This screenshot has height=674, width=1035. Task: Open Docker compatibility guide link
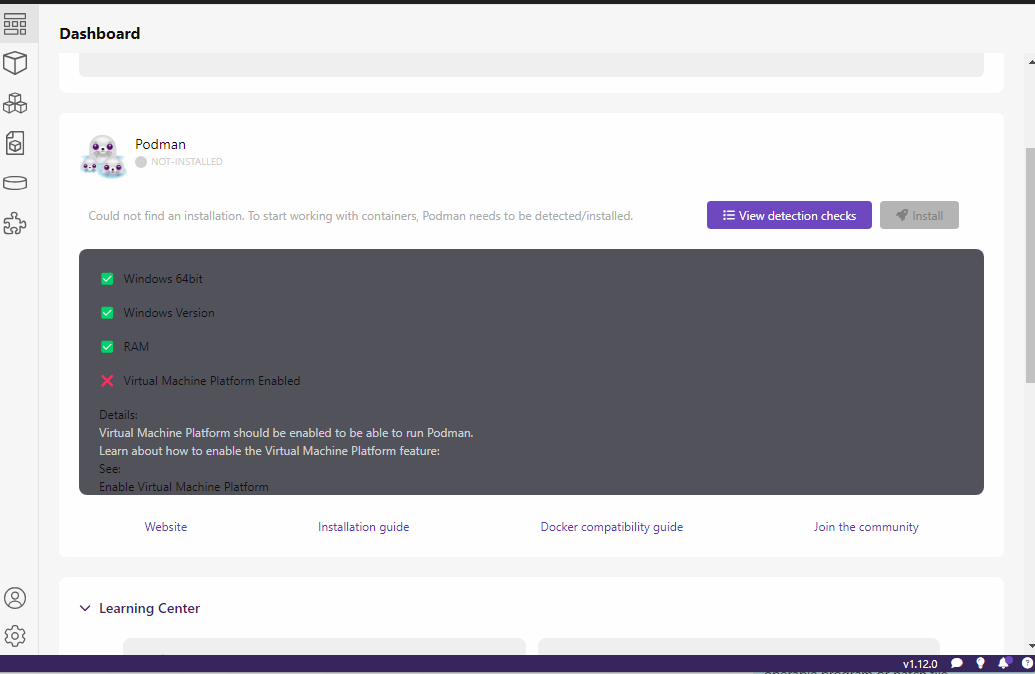point(612,527)
